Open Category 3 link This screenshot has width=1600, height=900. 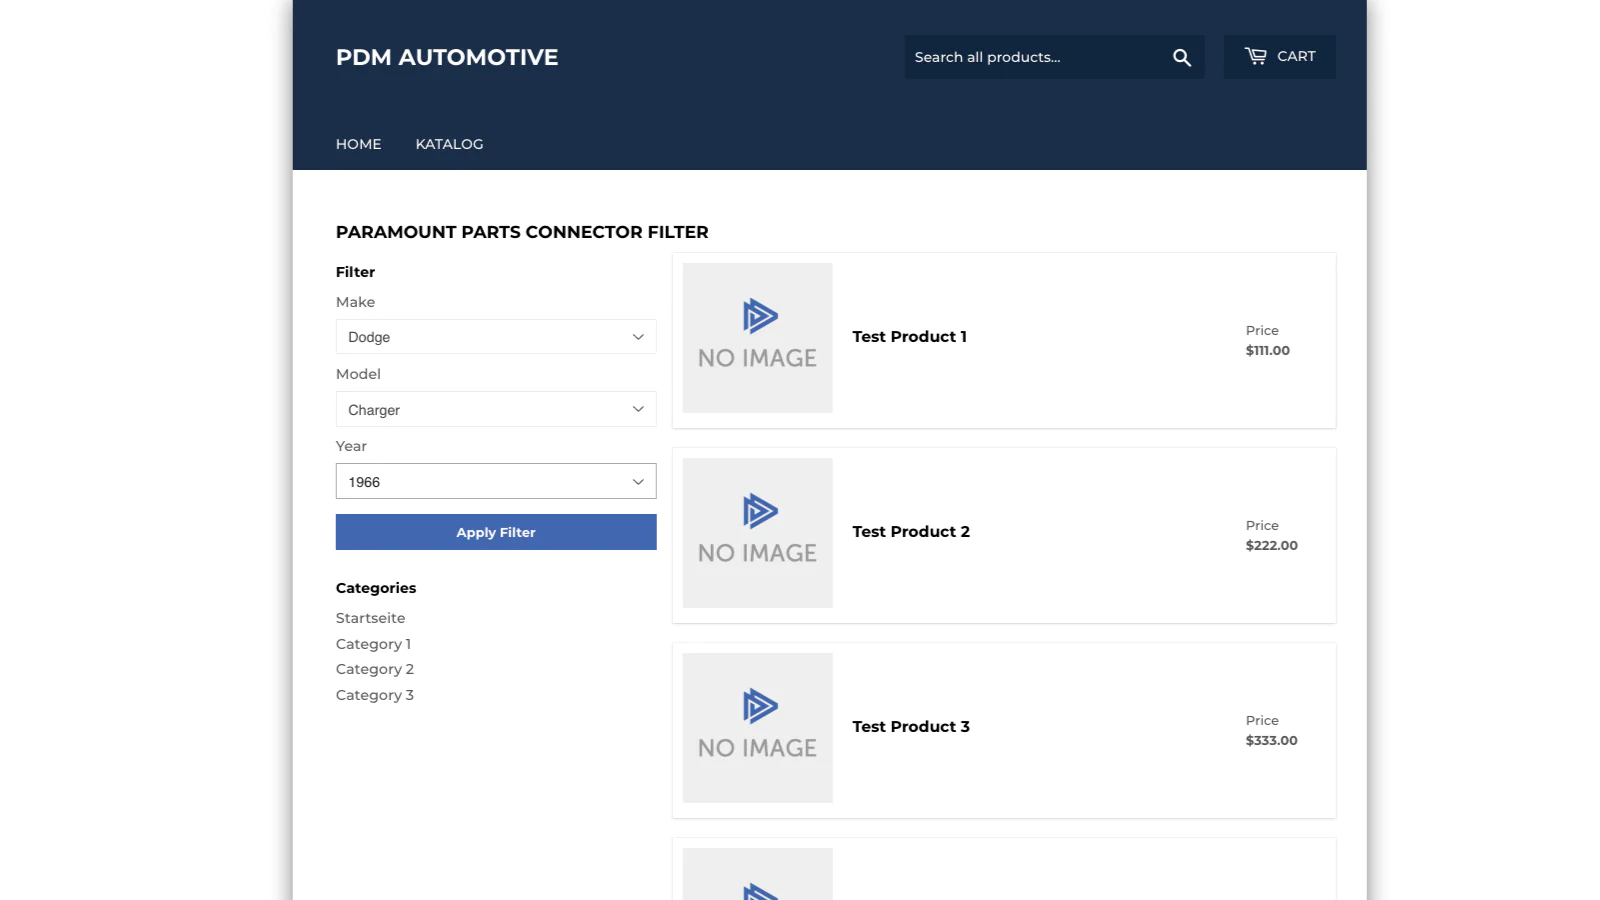[x=374, y=695]
